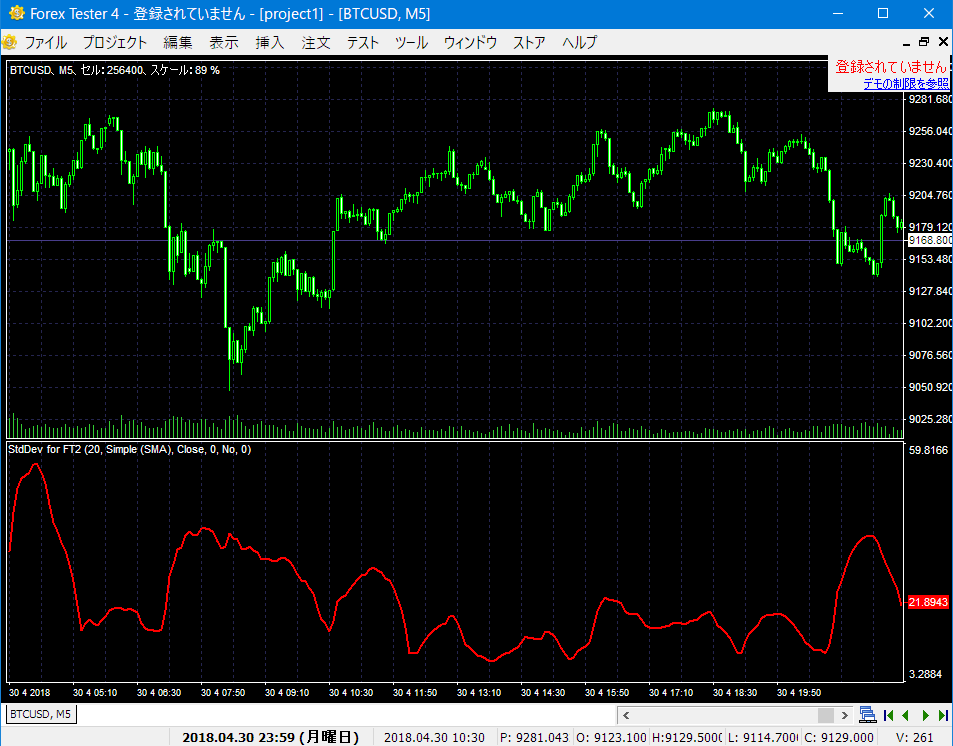953x746 pixels.
Task: Click the 21.8943 StdDev value marker
Action: [x=928, y=602]
